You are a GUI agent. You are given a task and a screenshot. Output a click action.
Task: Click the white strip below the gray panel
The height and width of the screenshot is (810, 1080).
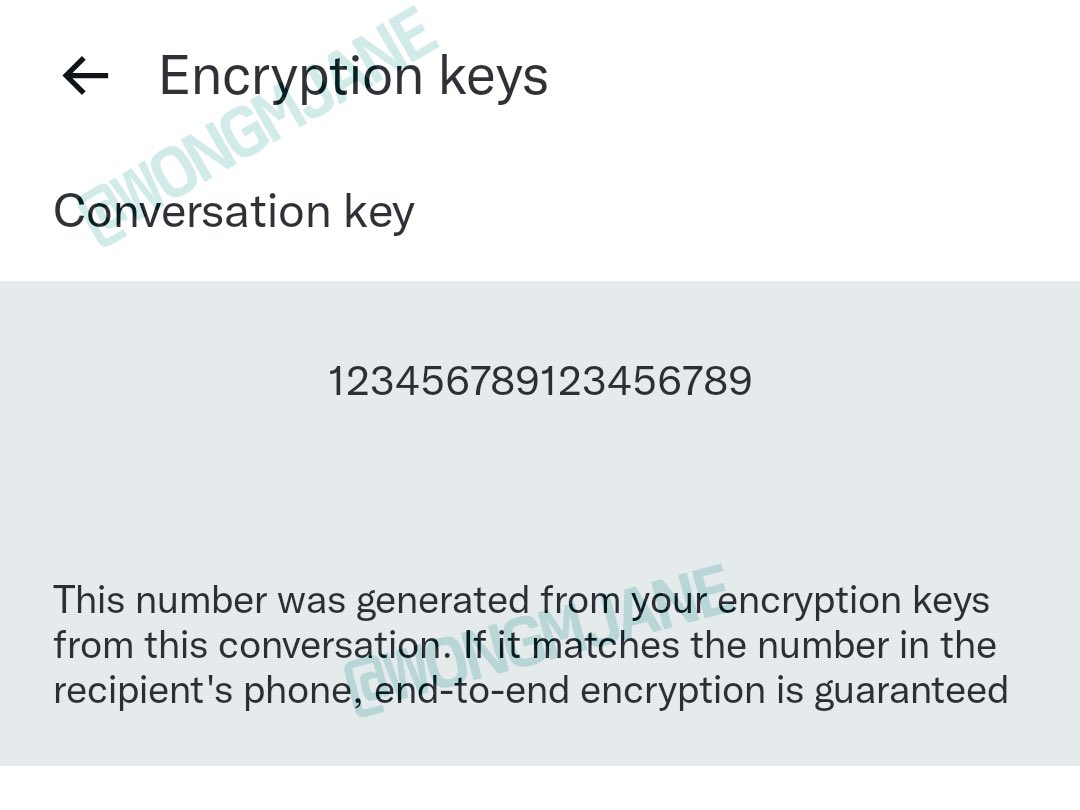[539, 788]
